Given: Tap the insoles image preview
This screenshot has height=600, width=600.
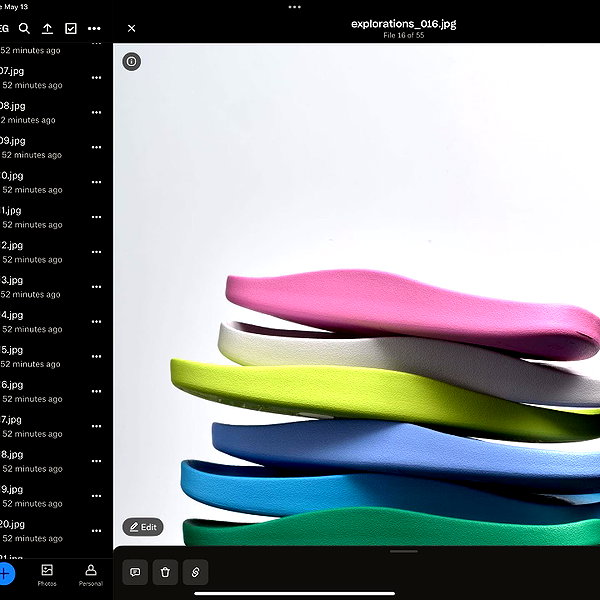Looking at the screenshot, I should click(357, 295).
